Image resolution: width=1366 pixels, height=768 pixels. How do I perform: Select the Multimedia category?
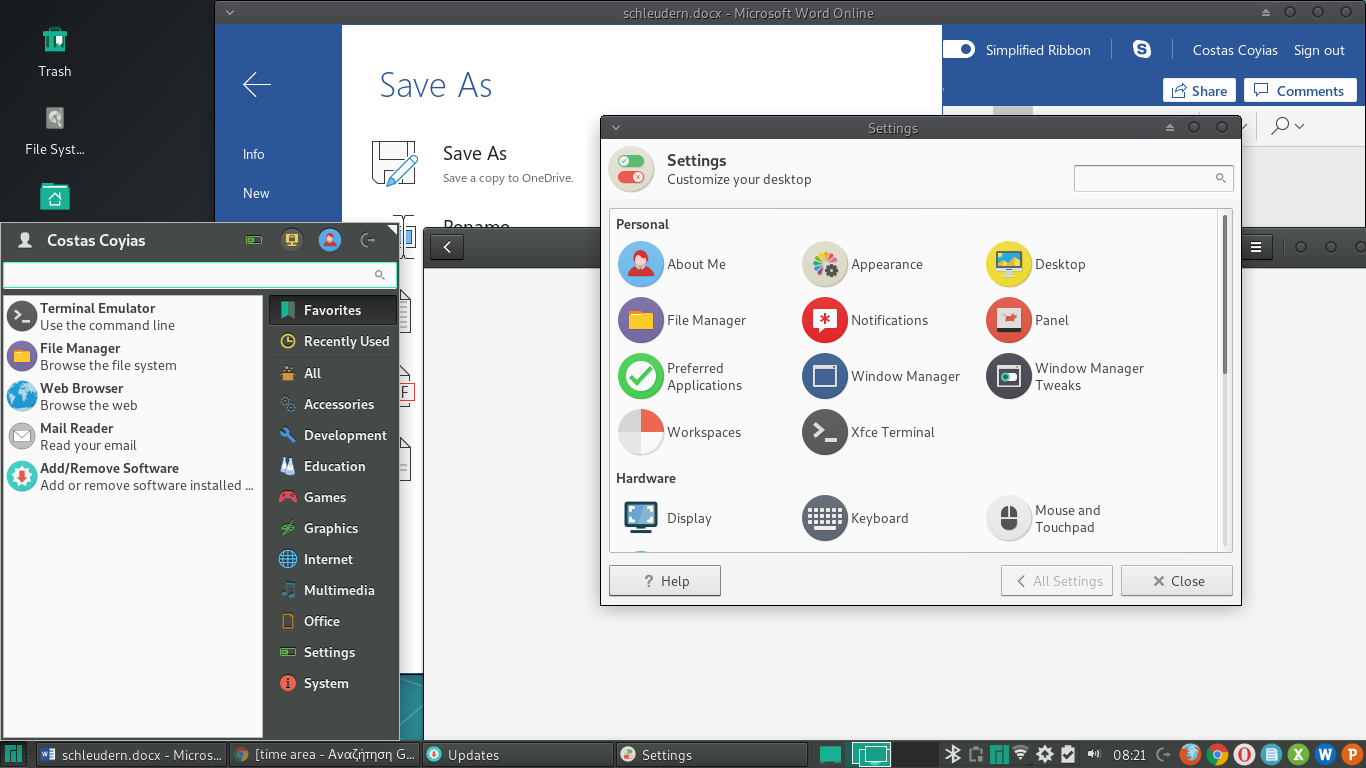point(338,590)
